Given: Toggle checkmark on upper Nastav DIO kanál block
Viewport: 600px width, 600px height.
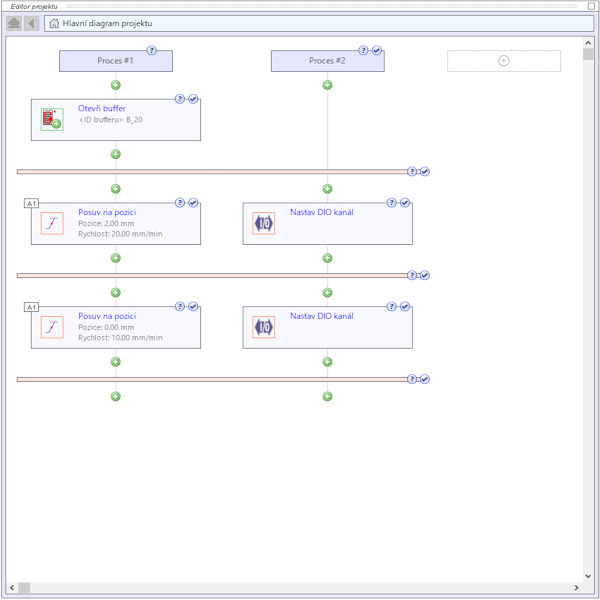Looking at the screenshot, I should (405, 202).
